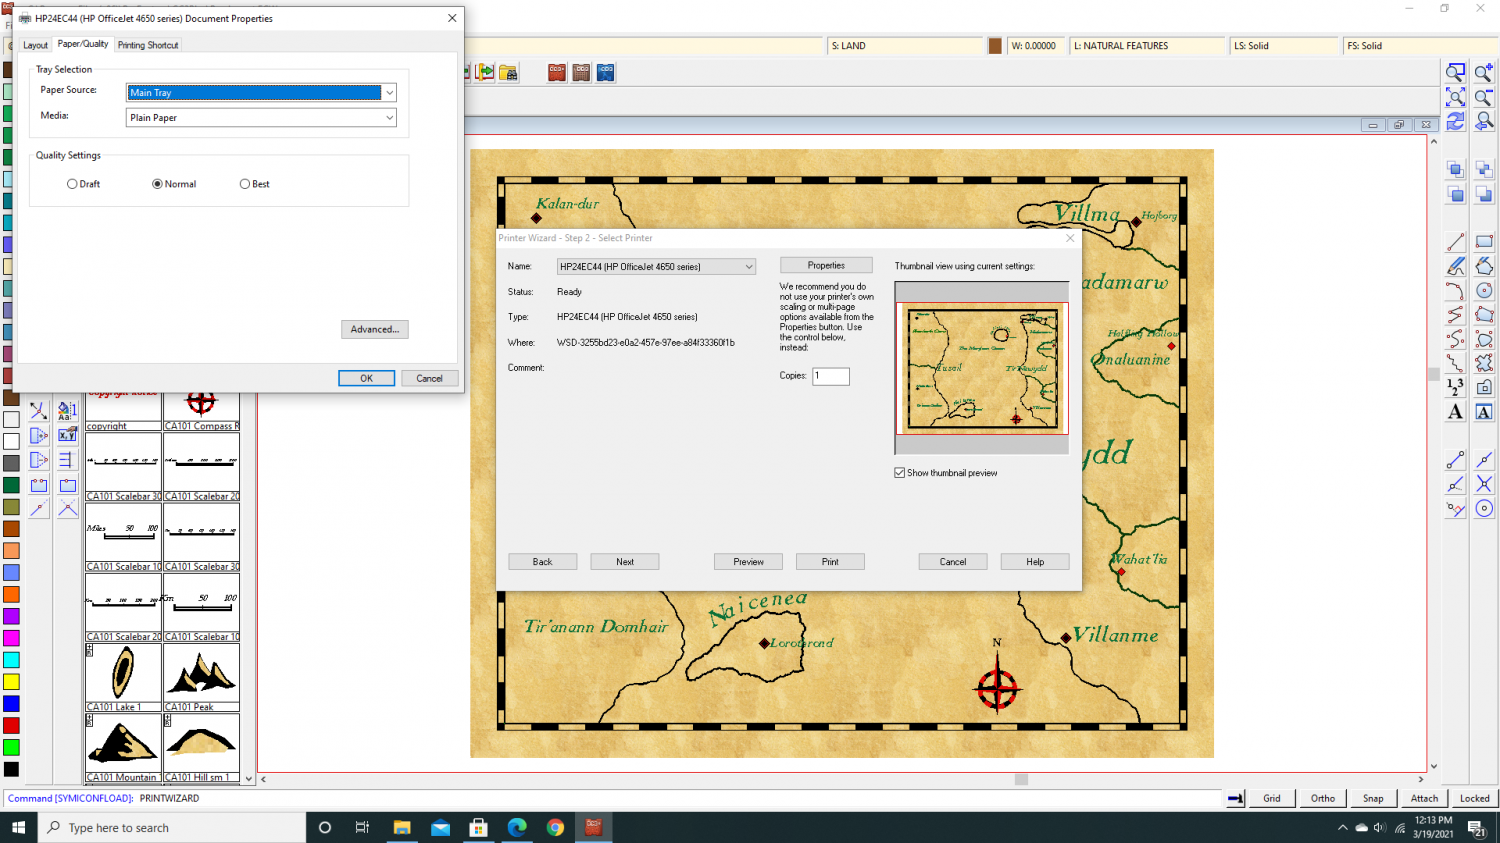Select the Rectangle box tool
This screenshot has height=843, width=1500.
click(1484, 242)
